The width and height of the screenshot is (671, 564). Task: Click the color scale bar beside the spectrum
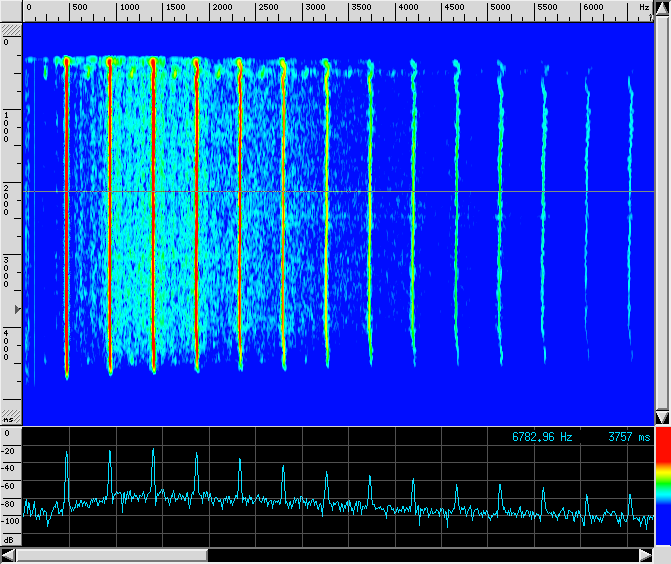click(x=662, y=492)
